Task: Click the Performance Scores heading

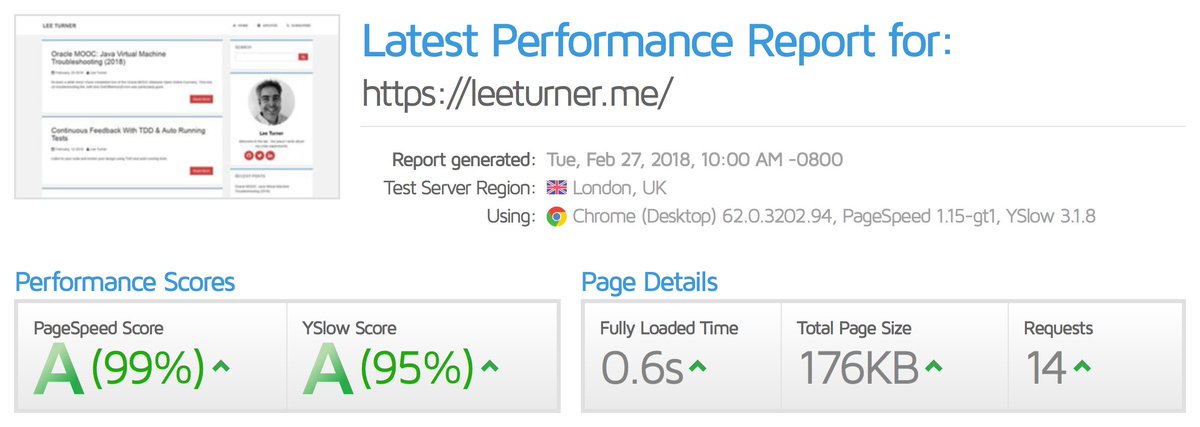Action: pos(125,282)
